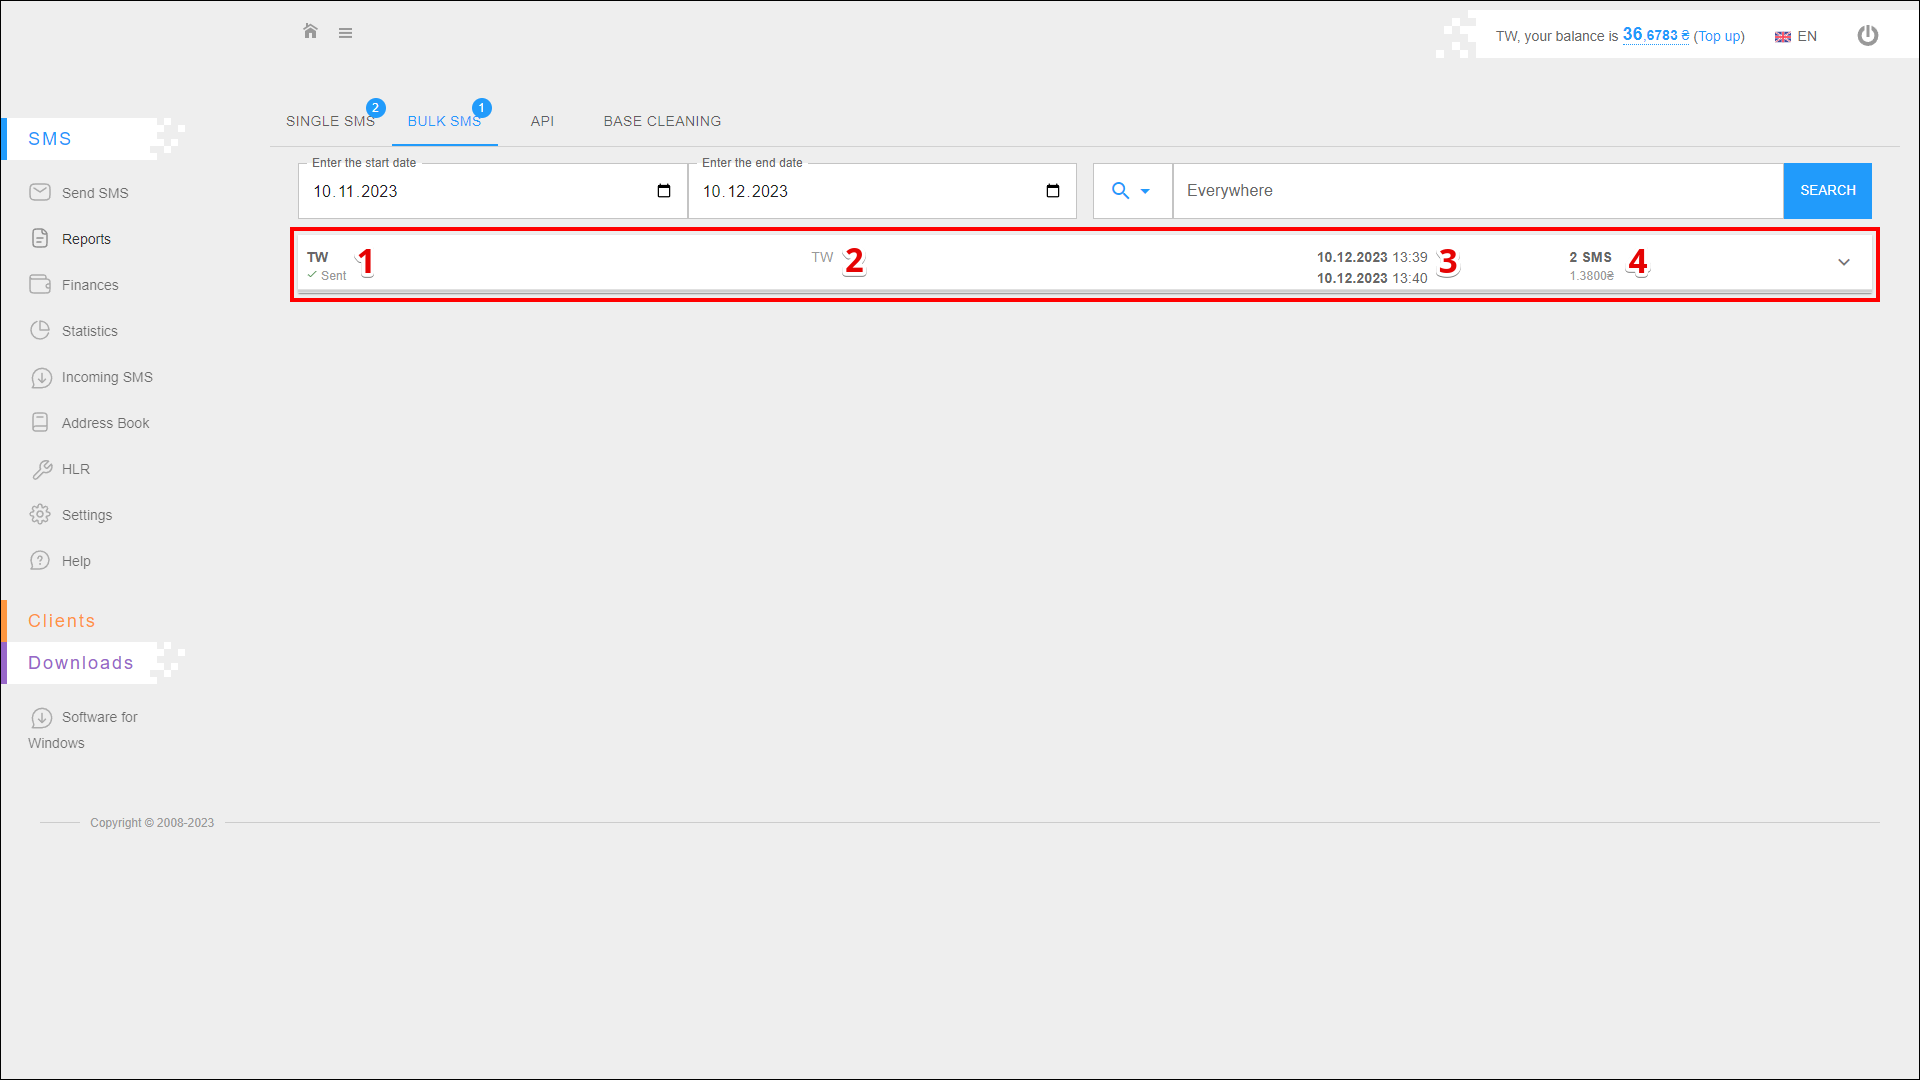This screenshot has width=1920, height=1080.
Task: Click the Everywhere search input field
Action: (1477, 191)
